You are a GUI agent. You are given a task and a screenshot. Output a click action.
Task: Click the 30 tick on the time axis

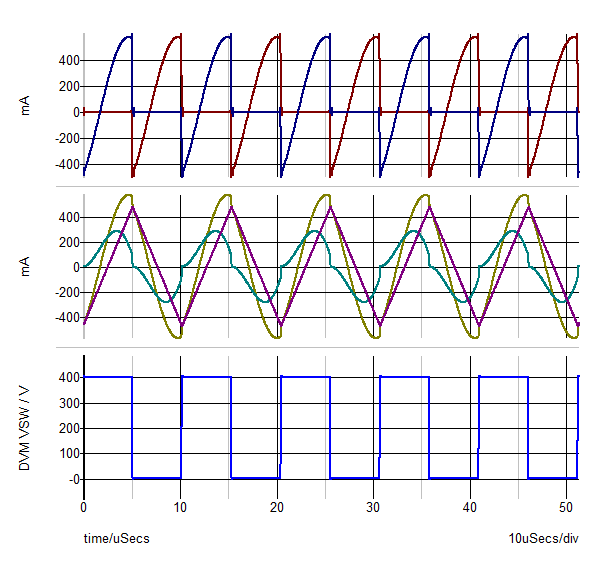[374, 508]
